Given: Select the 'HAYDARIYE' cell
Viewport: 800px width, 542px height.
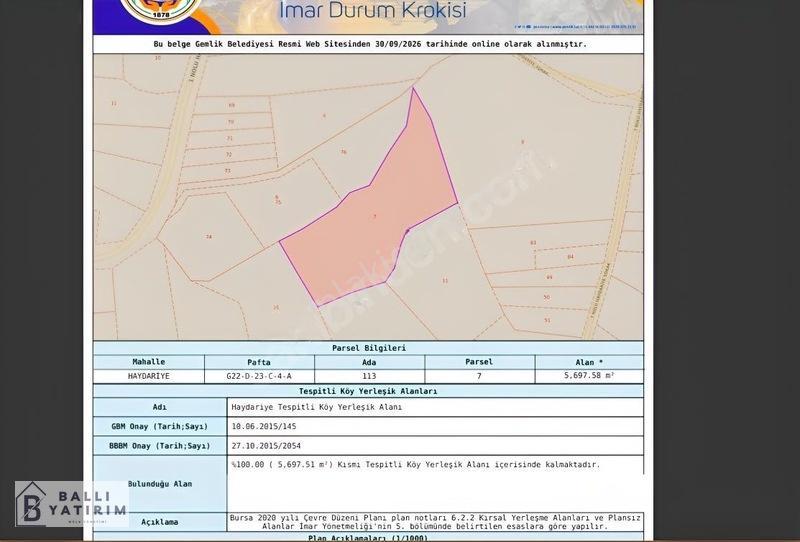Looking at the screenshot, I should click(x=149, y=376).
